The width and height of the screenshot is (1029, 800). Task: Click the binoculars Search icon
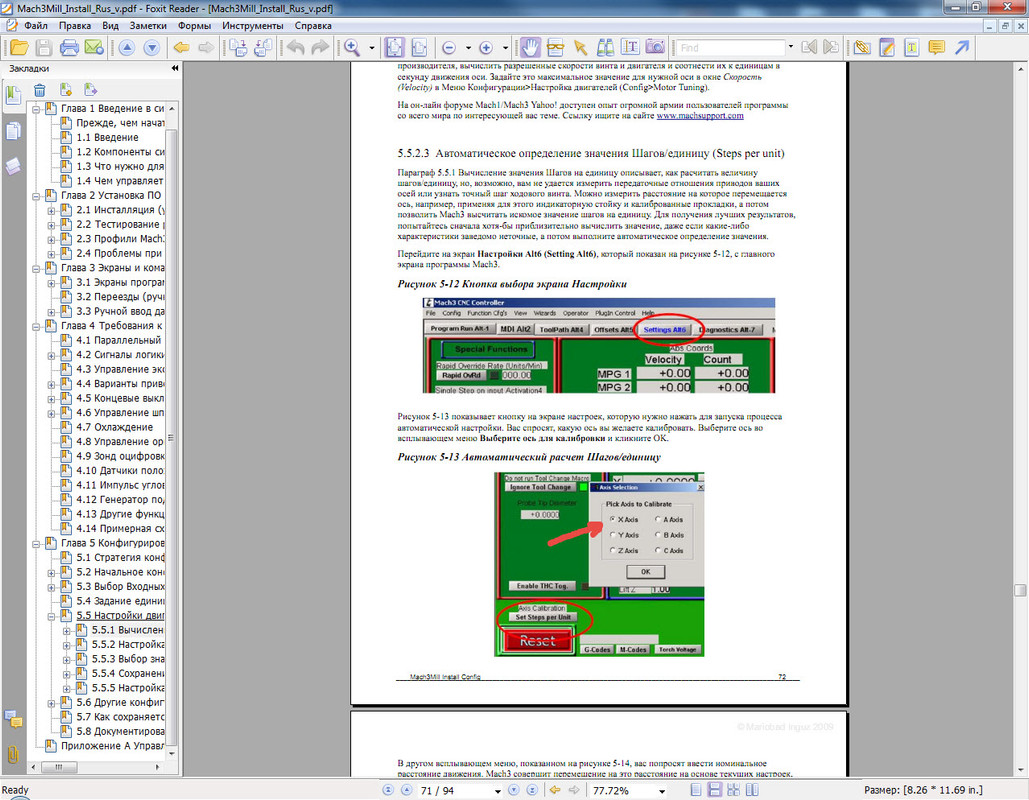[x=605, y=48]
